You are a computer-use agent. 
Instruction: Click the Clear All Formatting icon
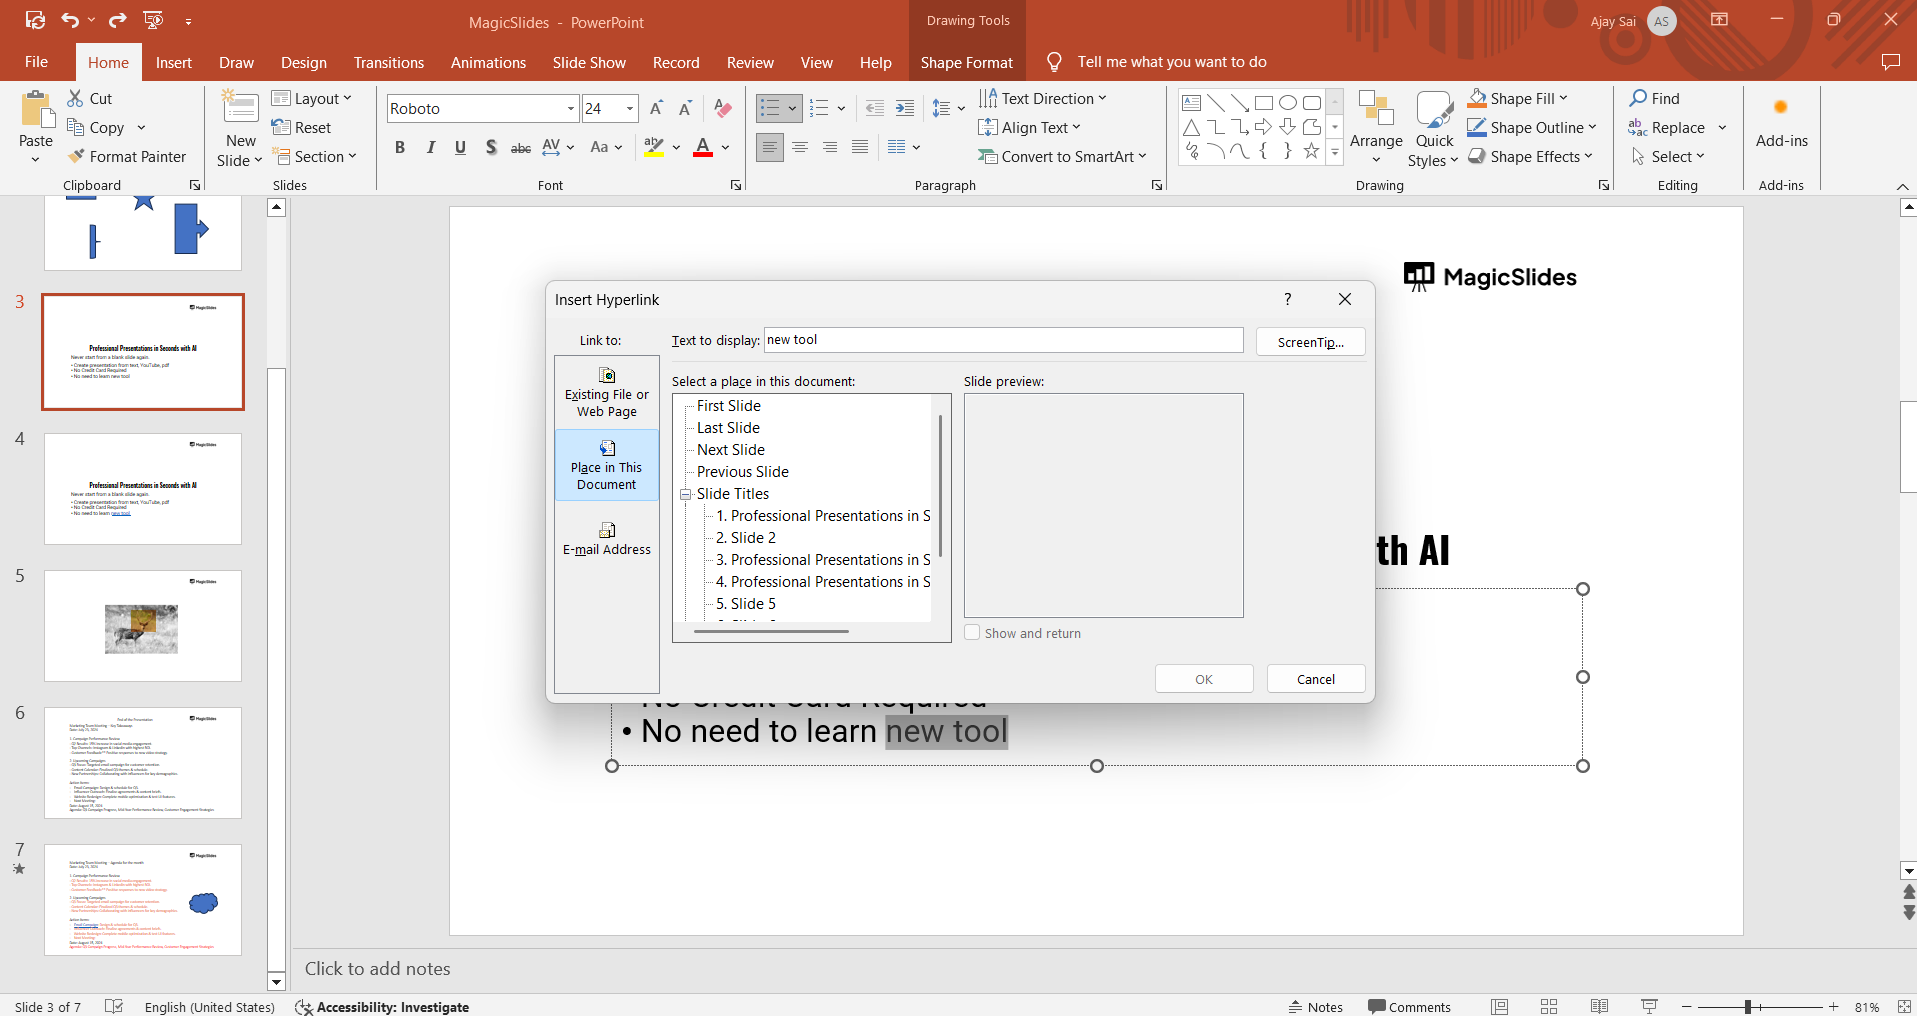click(x=723, y=109)
